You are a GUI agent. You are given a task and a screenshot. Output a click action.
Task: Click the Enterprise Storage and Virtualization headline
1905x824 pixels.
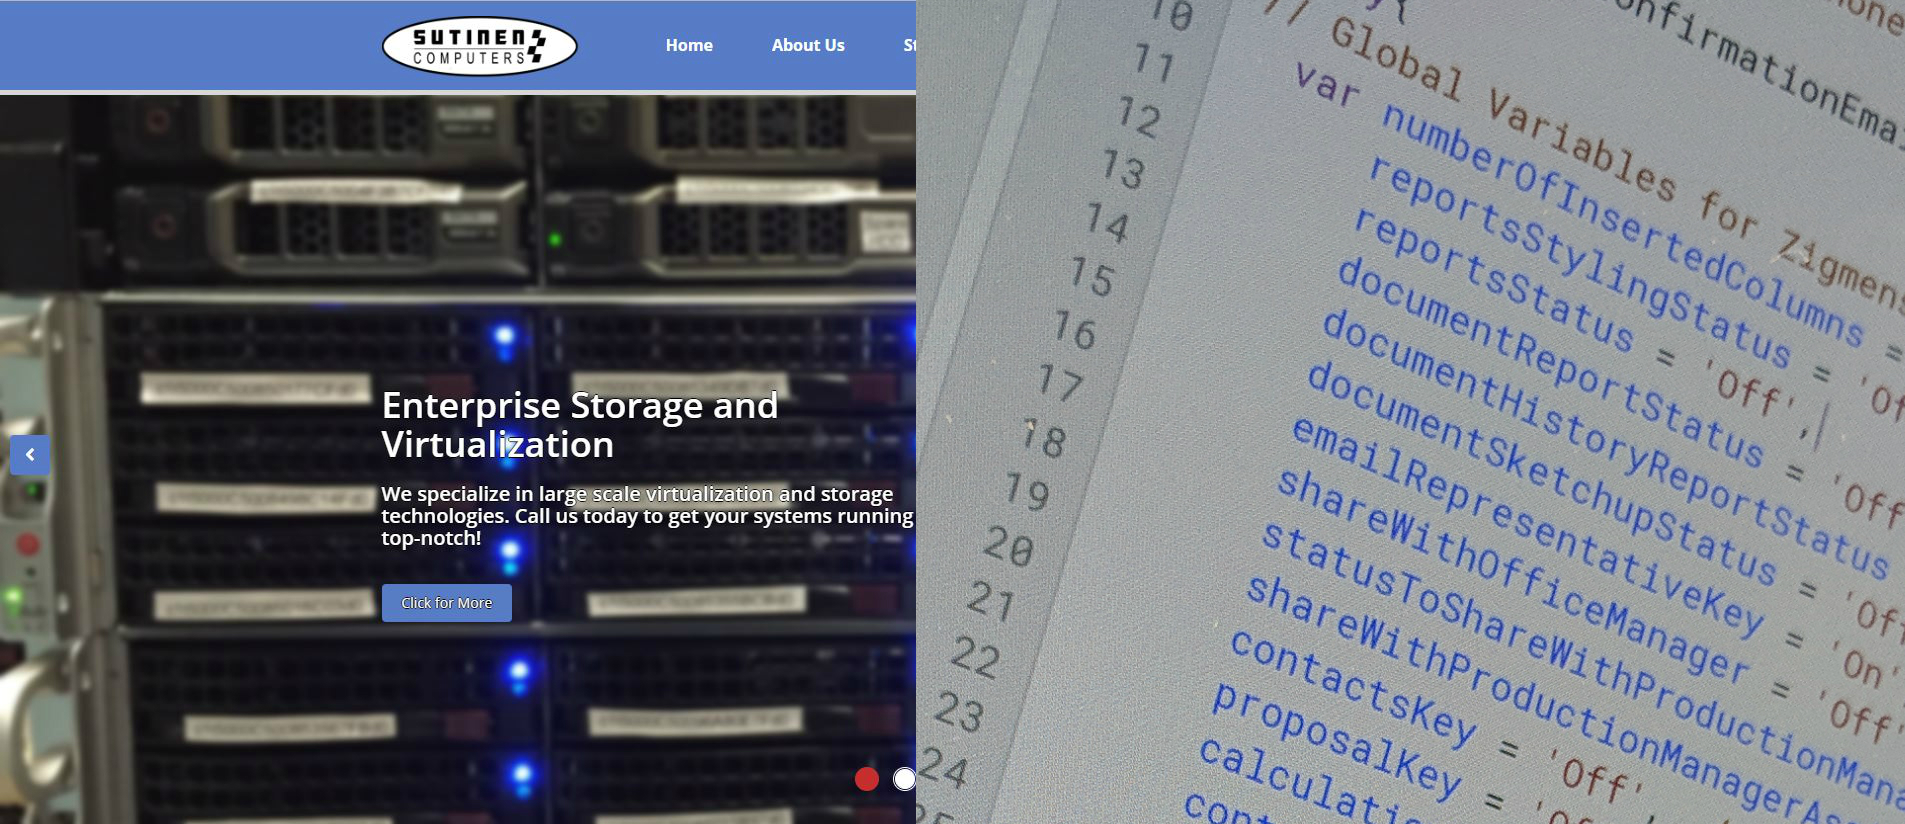click(x=579, y=425)
